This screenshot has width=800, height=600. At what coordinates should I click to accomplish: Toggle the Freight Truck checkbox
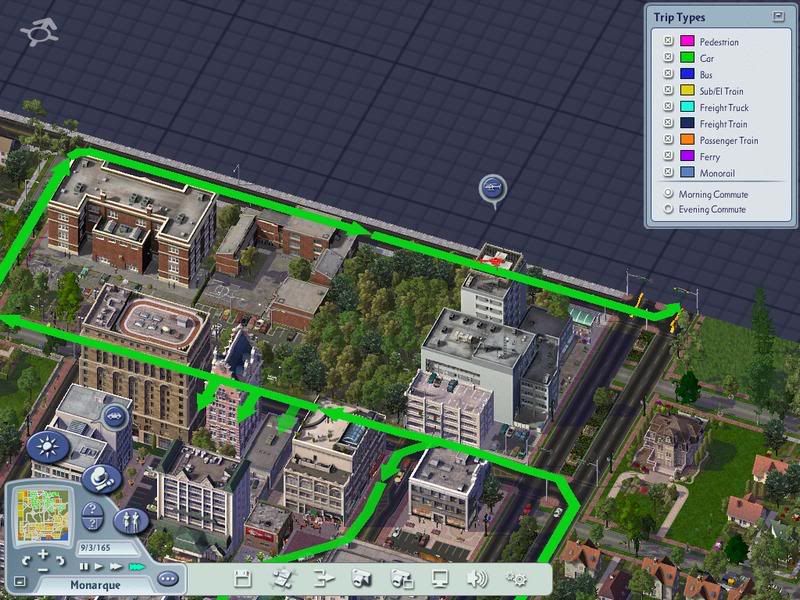pyautogui.click(x=668, y=106)
